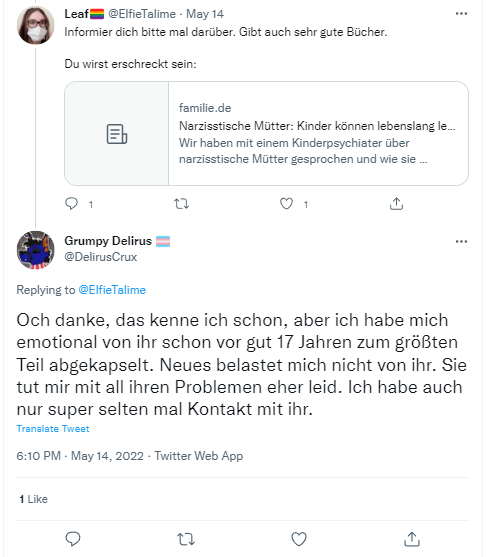Retweet Grumpy Delirus's tweet
This screenshot has width=486, height=557.
click(186, 539)
